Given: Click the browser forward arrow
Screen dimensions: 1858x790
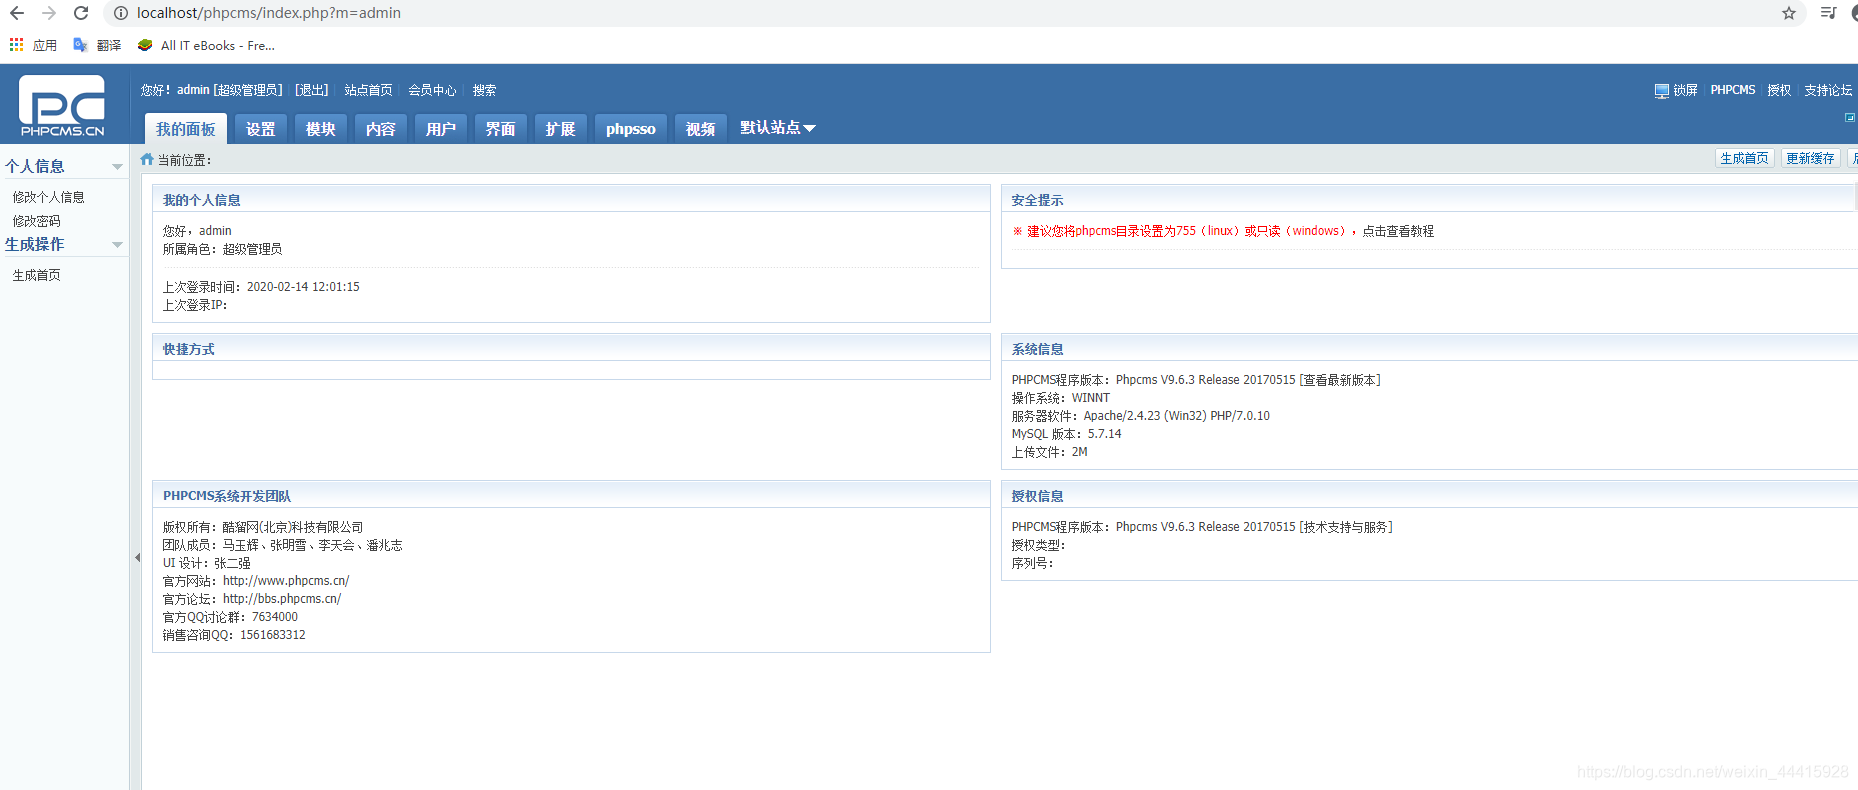Looking at the screenshot, I should (49, 13).
